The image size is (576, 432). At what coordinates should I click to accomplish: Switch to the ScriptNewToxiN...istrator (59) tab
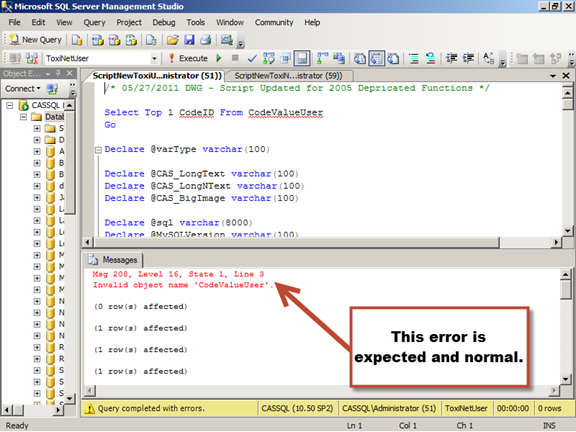[289, 76]
